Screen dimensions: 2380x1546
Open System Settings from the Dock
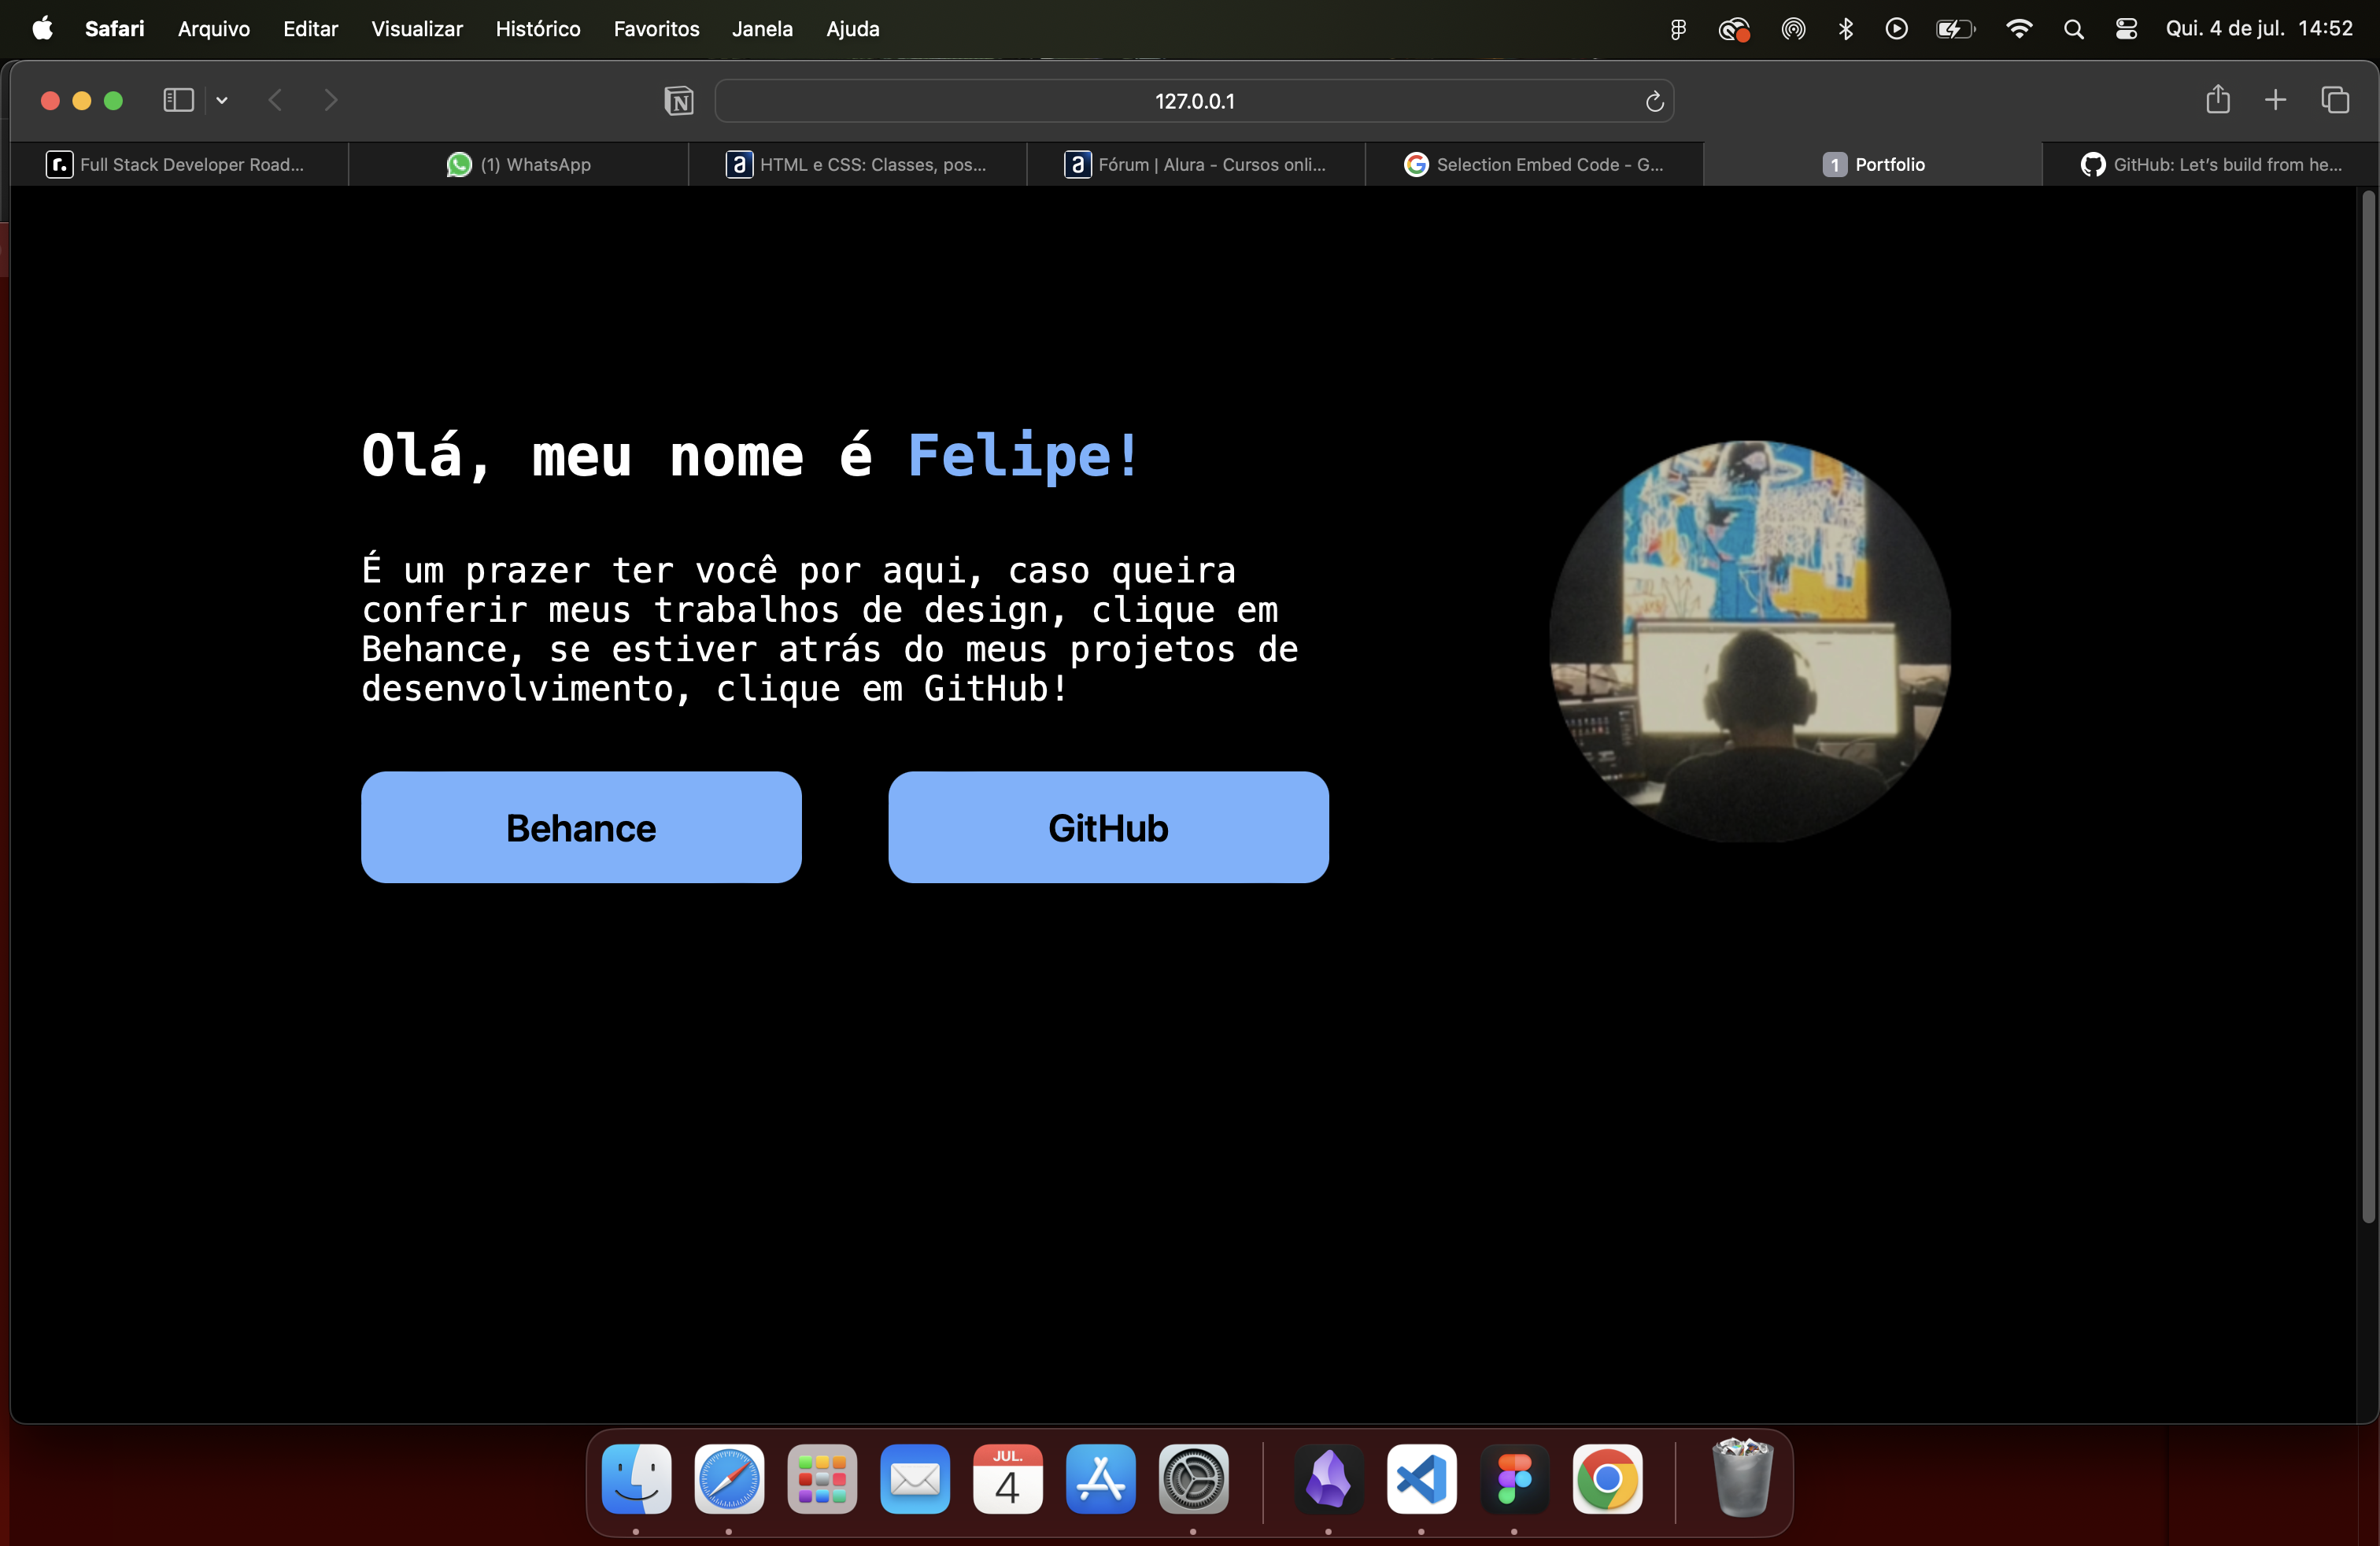1193,1479
